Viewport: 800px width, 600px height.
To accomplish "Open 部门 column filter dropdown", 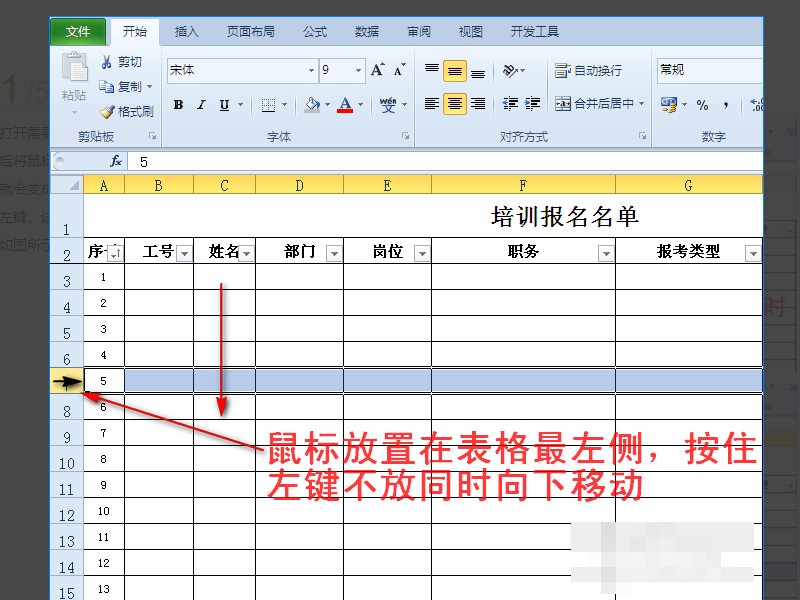I will click(334, 253).
